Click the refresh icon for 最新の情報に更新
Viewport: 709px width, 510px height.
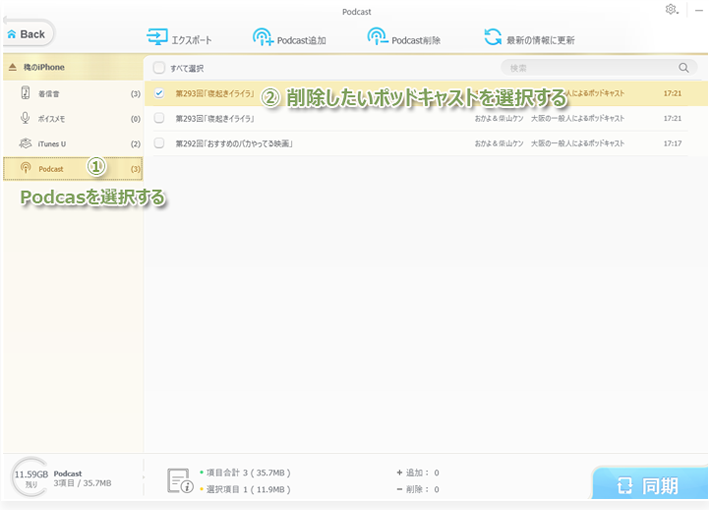click(x=493, y=37)
